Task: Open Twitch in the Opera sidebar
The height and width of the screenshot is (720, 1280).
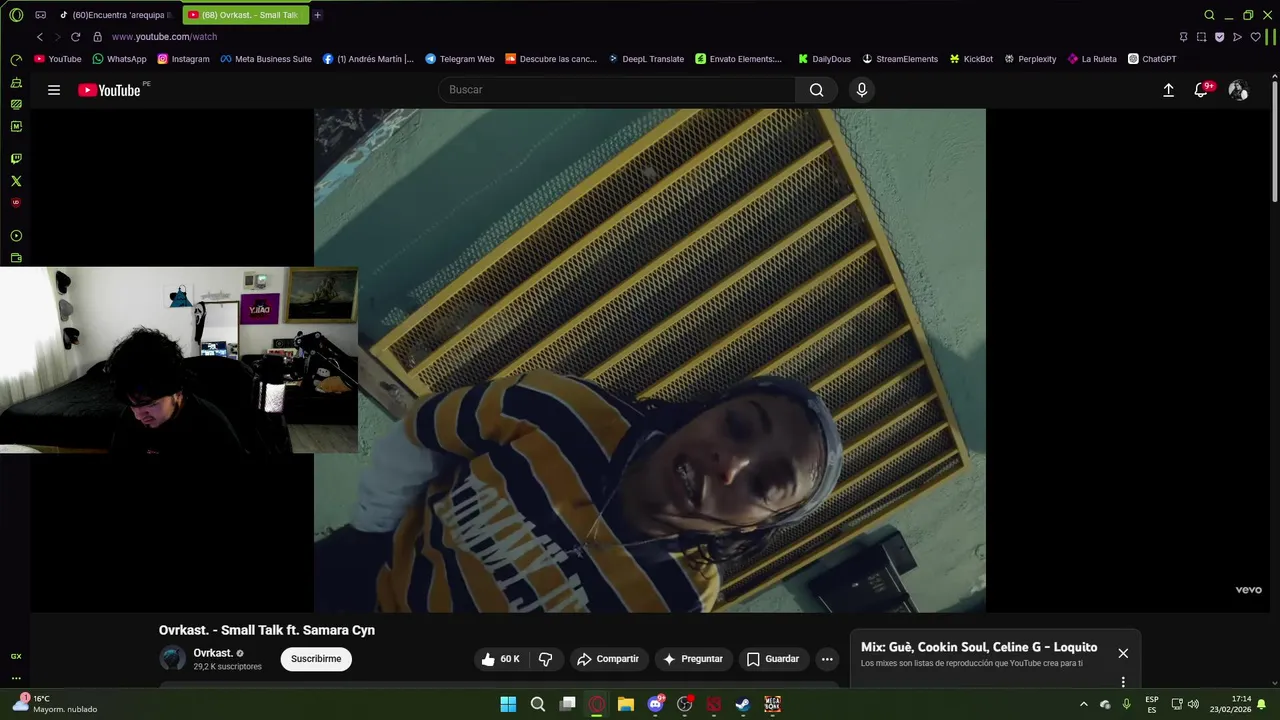Action: [x=16, y=159]
